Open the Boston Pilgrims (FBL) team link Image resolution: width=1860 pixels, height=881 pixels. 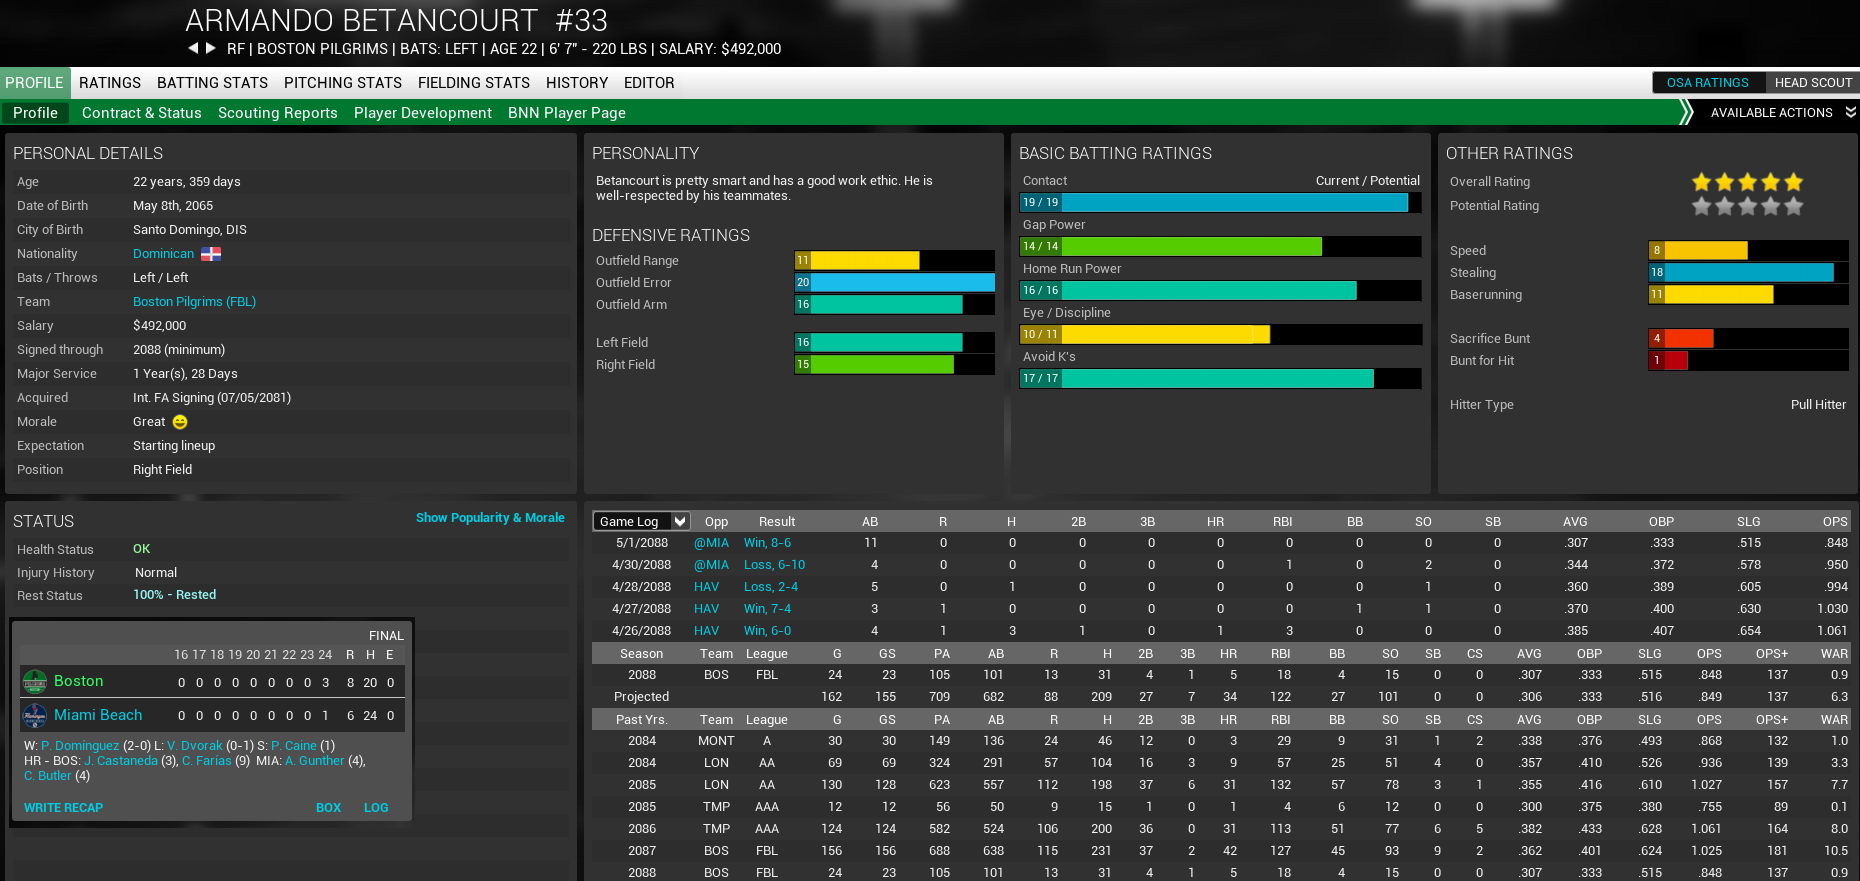194,302
